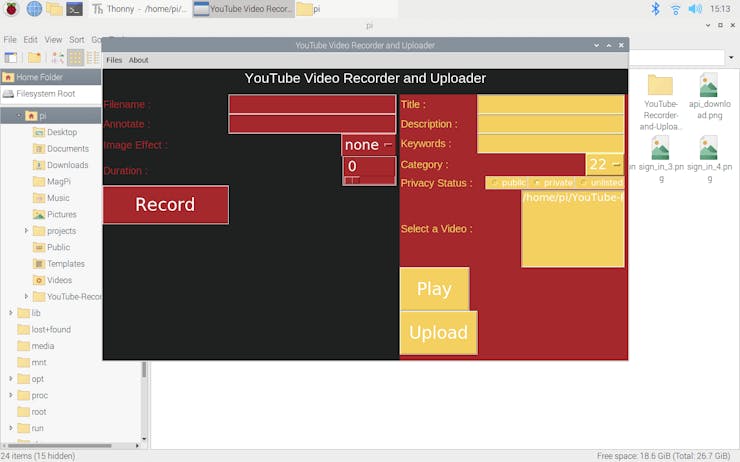
Task: Click the sort files toolbar icon
Action: coord(58,58)
